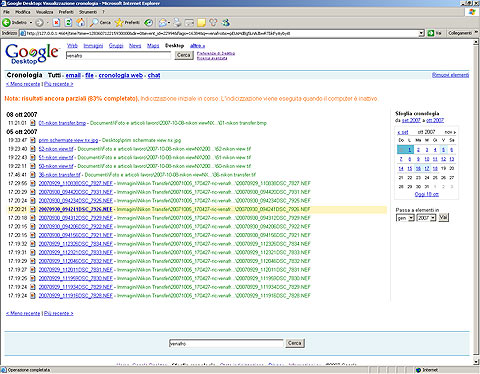Click the Search (Cerca) magnifier icon
Image resolution: width=480 pixels, height=374 pixels.
[94, 23]
